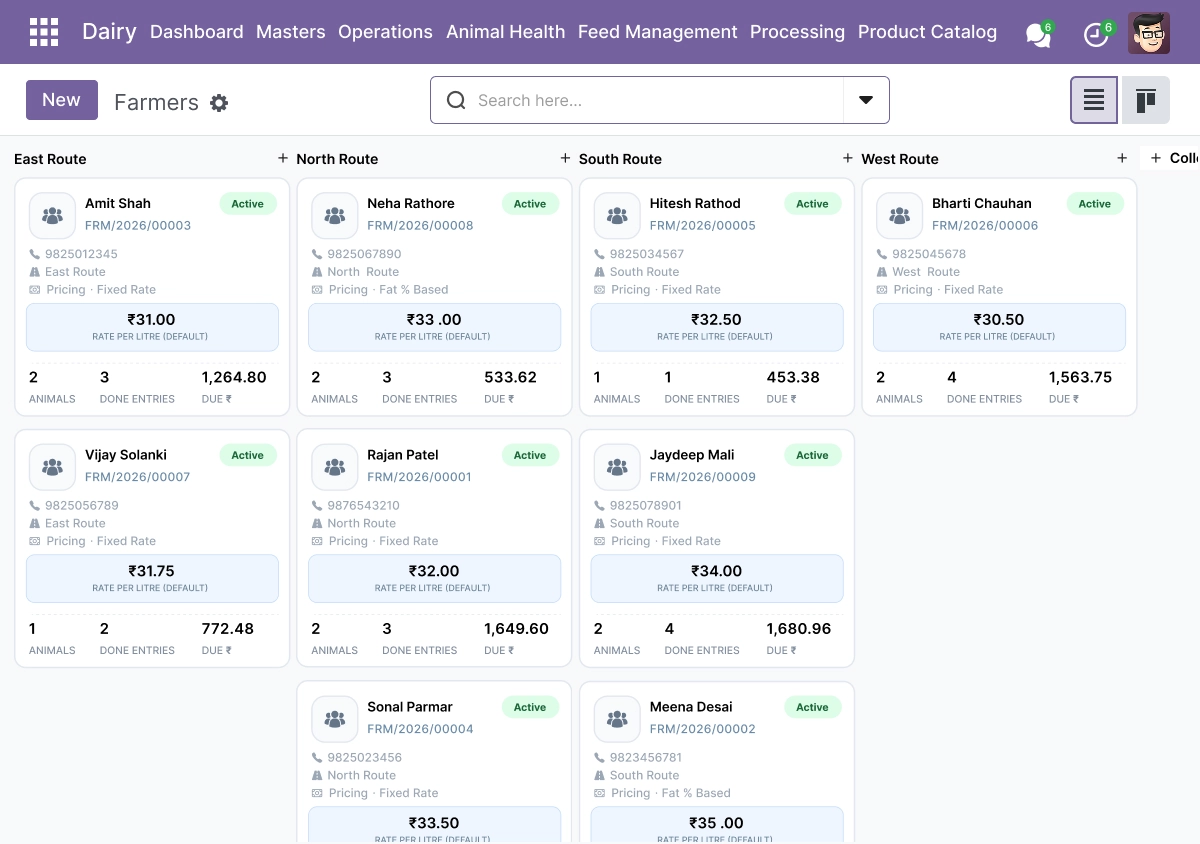Click Meena Desai's farmer avatar icon
Viewport: 1200px width, 844px height.
618,719
